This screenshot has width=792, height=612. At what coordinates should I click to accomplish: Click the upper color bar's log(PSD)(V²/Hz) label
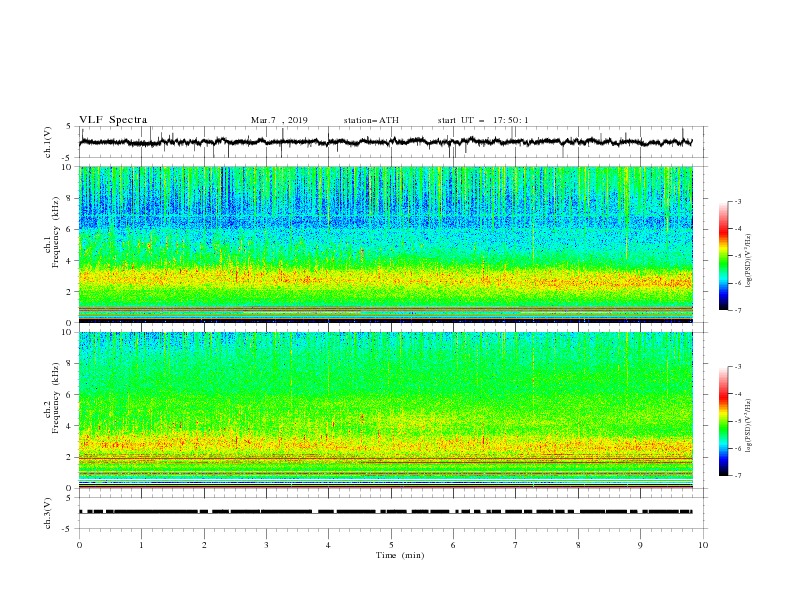[748, 261]
